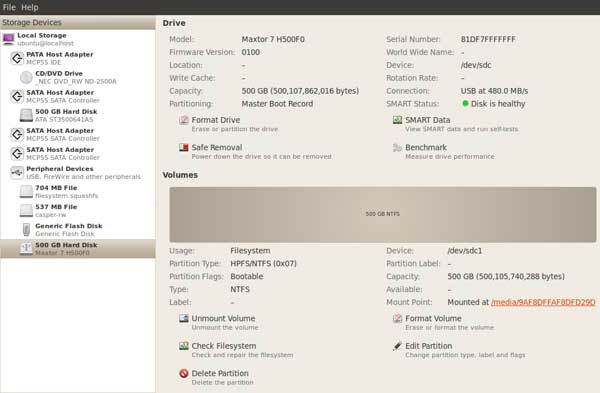
Task: Click the firmware version value '0100'
Action: 251,52
